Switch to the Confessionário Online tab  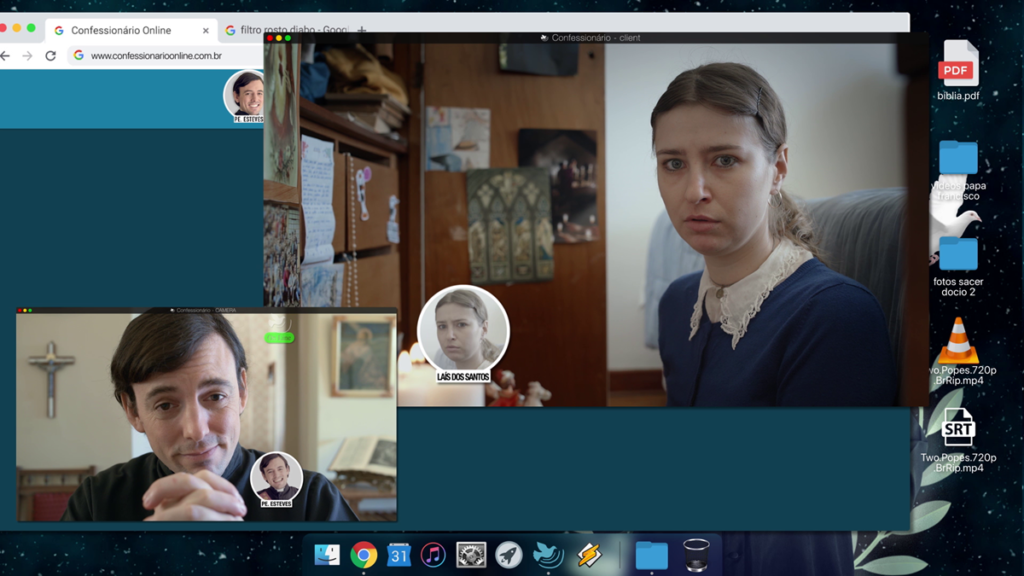[120, 31]
